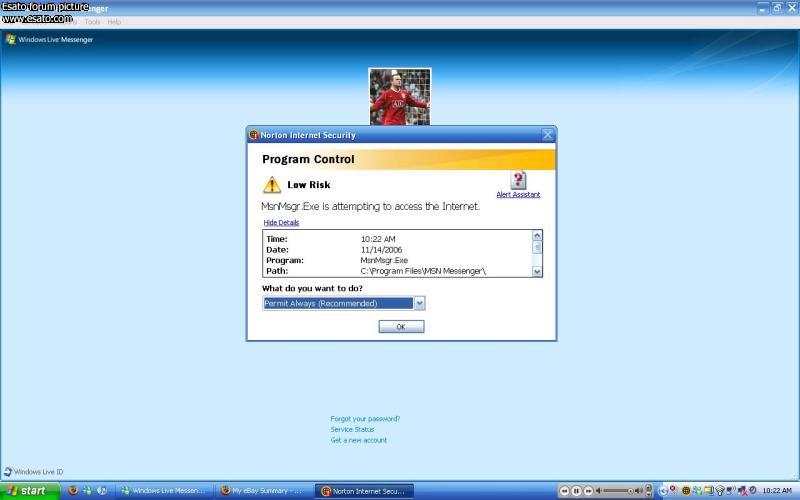Click the gray circular tray icon by the clock
The image size is (800, 500).
tap(753, 490)
